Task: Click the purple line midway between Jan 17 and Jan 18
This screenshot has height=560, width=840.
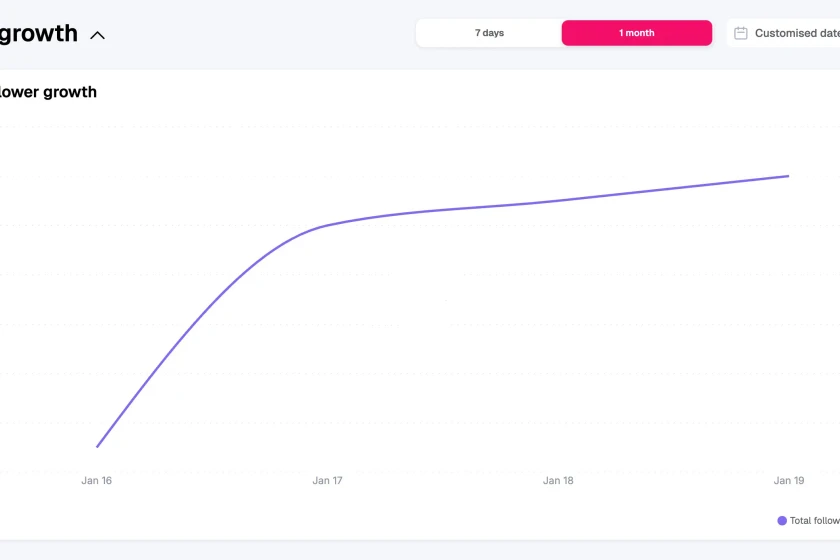Action: (x=442, y=209)
